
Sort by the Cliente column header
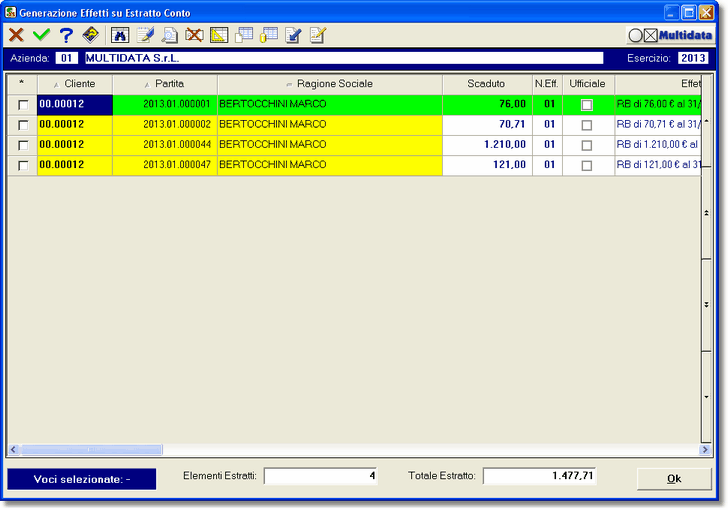75,84
